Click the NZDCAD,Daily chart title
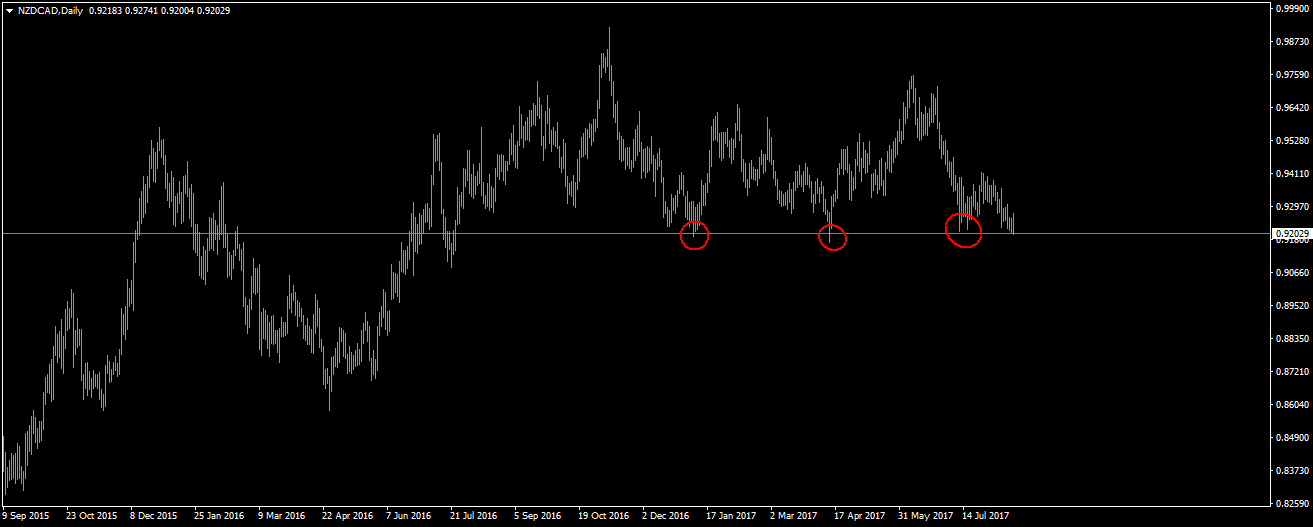 click(50, 9)
